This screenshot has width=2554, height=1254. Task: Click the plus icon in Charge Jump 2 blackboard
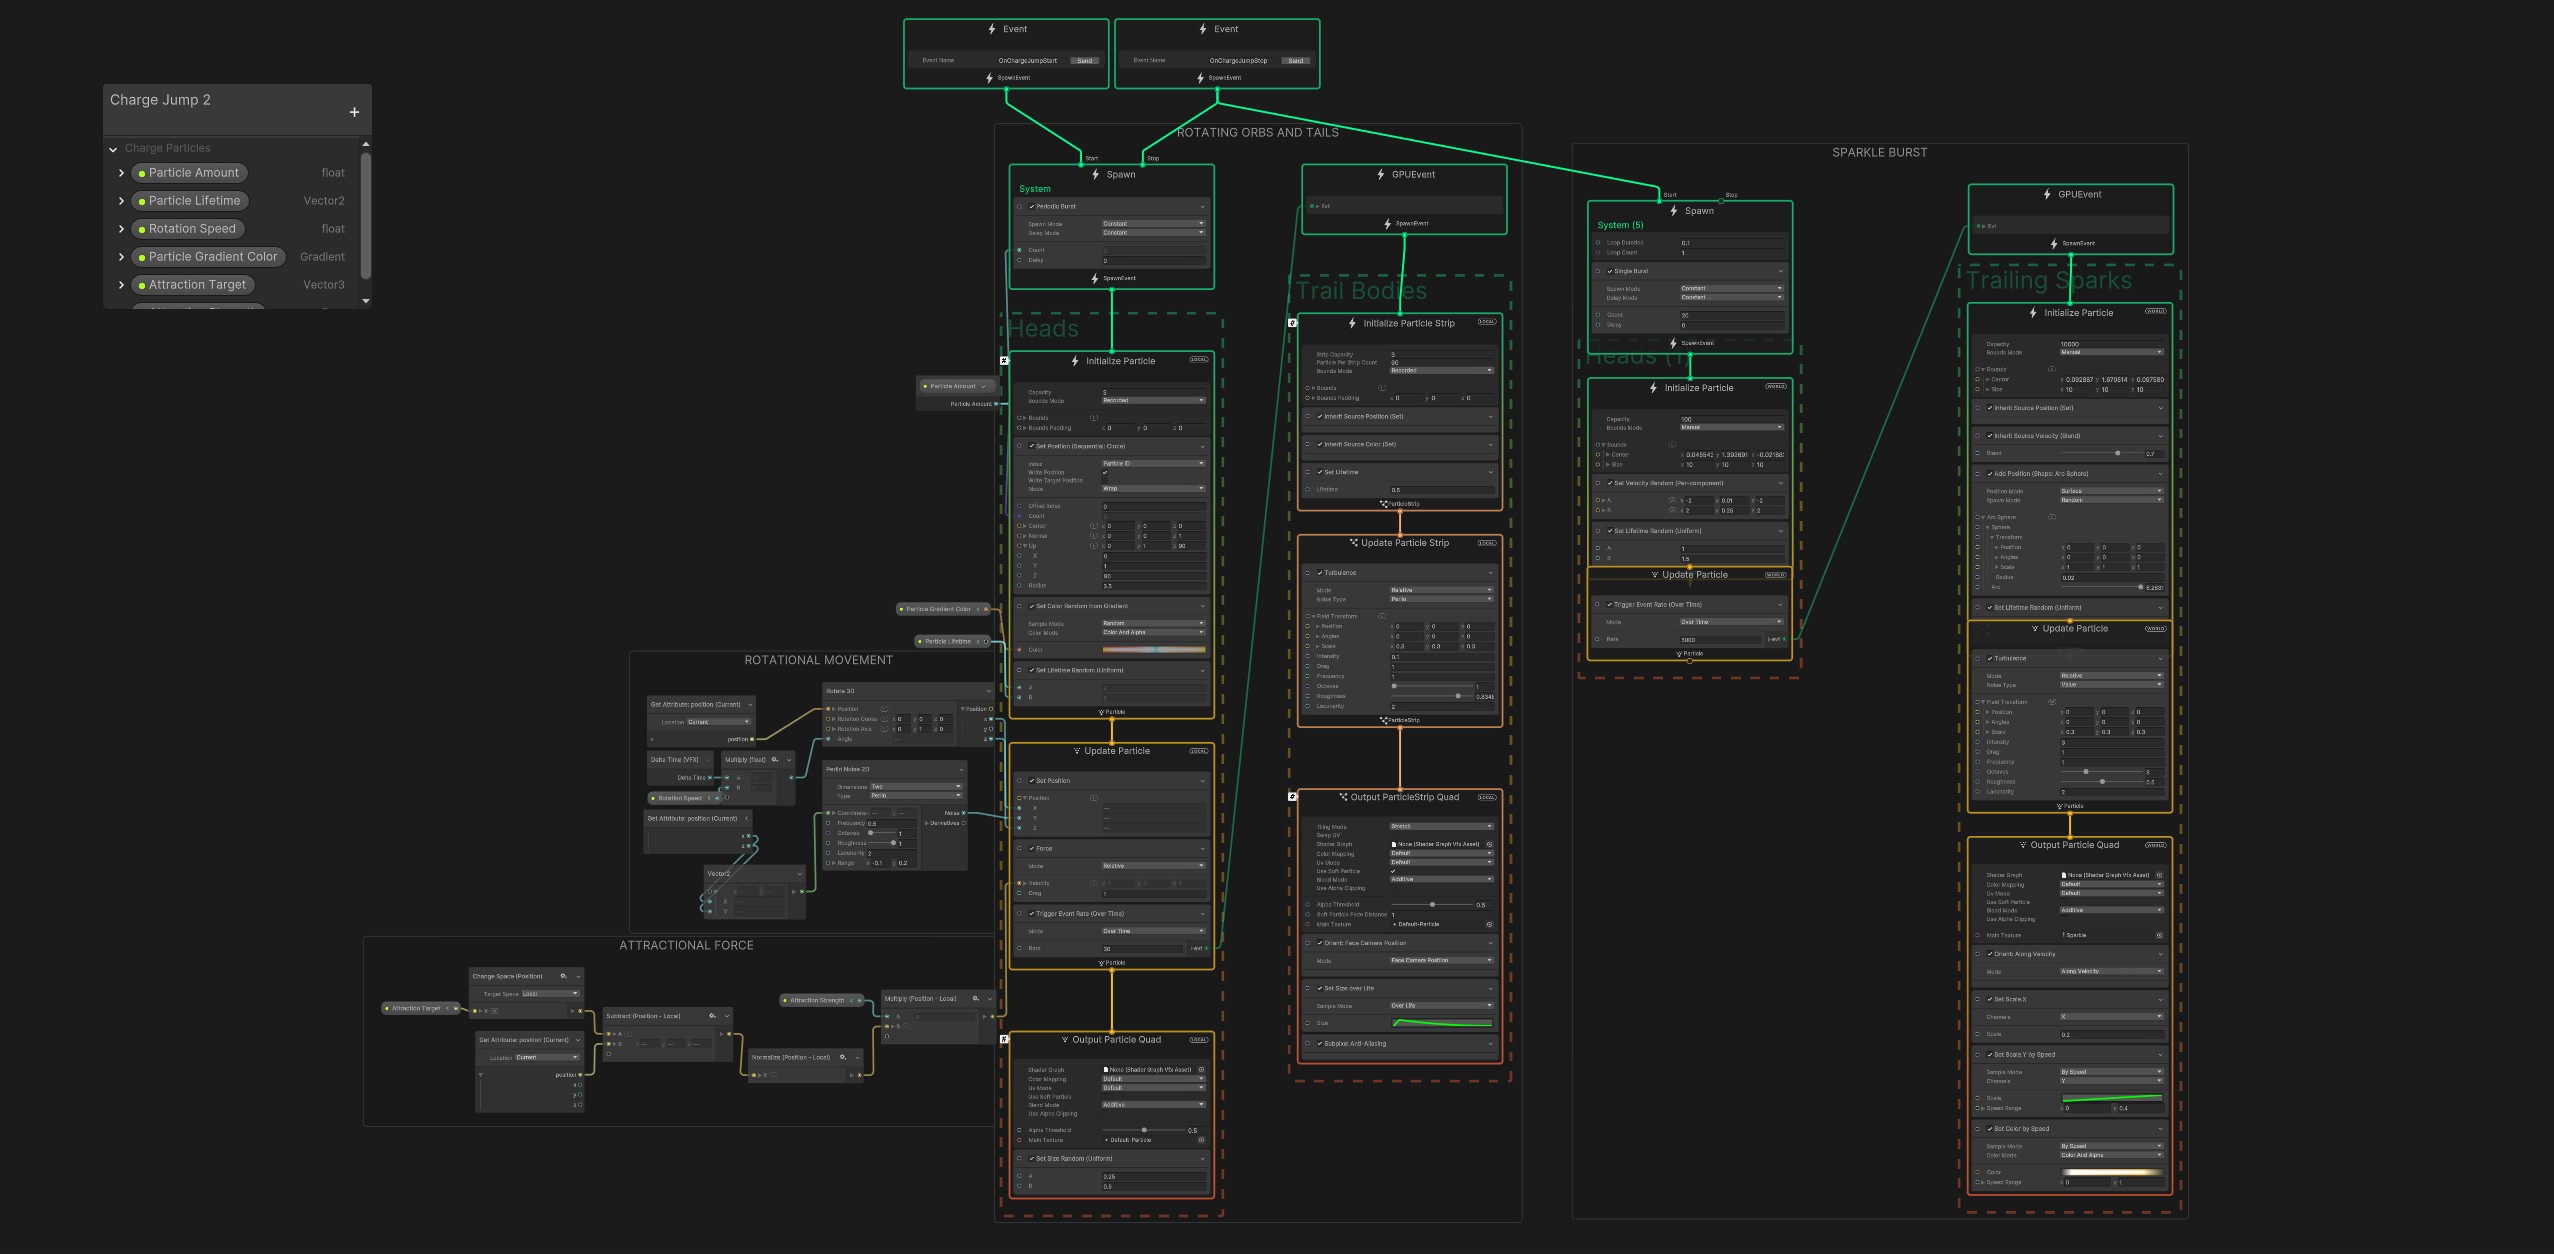(354, 112)
